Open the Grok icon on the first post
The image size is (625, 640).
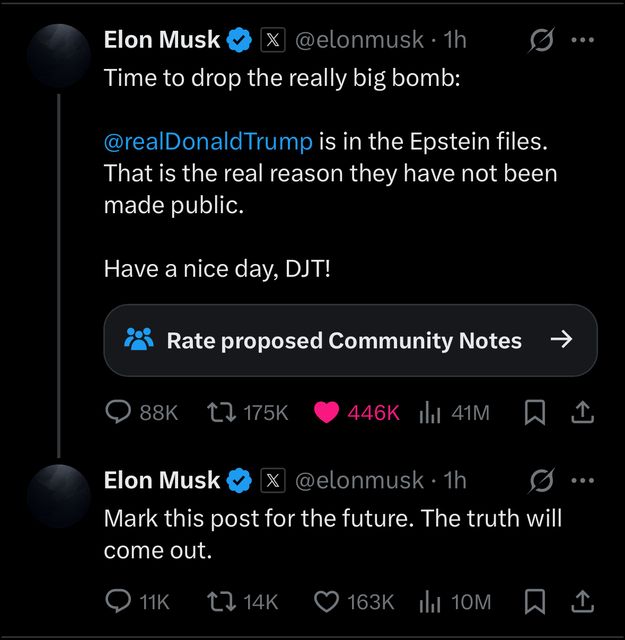pyautogui.click(x=541, y=40)
